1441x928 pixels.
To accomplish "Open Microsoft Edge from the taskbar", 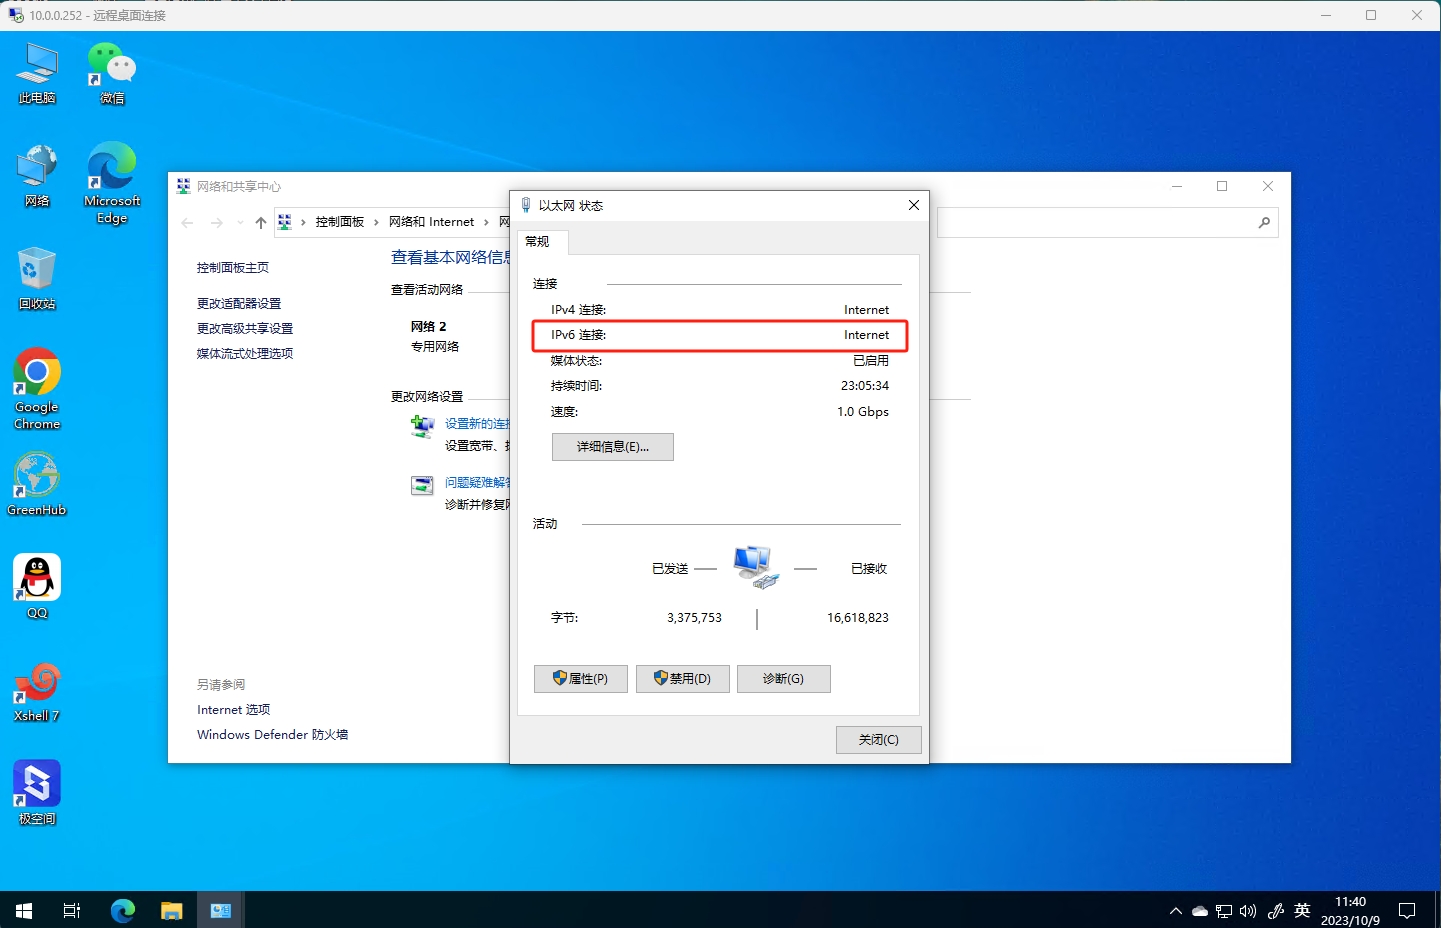I will [122, 910].
